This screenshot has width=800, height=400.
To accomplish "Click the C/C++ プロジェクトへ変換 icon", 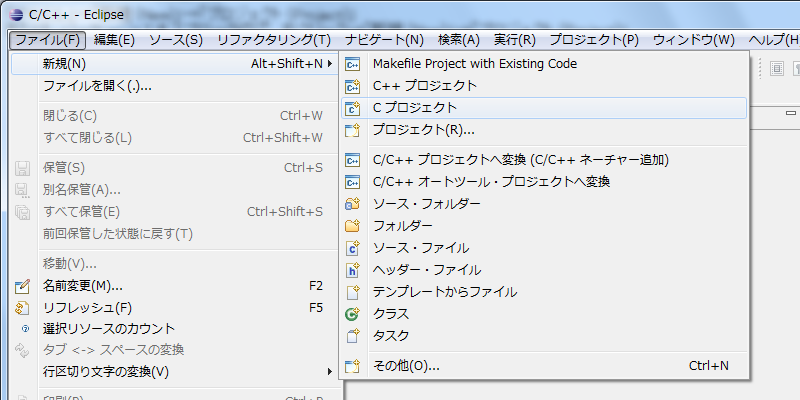I will tap(353, 160).
